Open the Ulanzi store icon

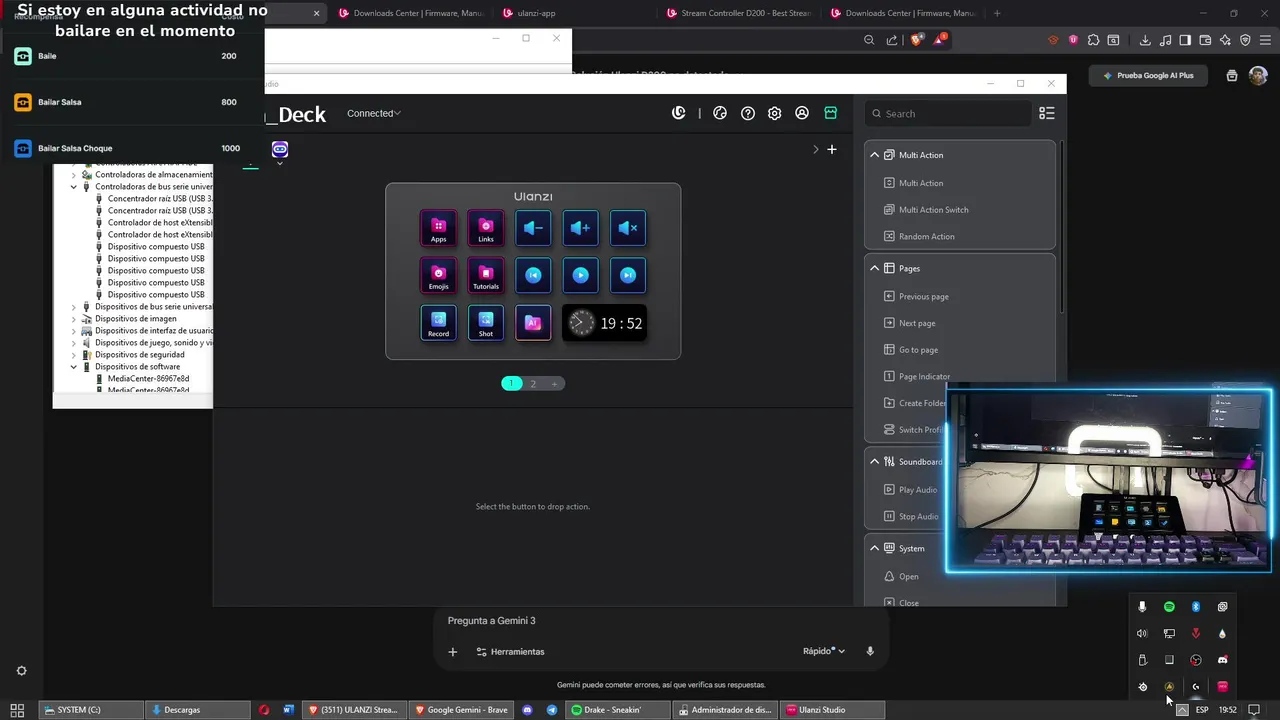click(x=830, y=113)
